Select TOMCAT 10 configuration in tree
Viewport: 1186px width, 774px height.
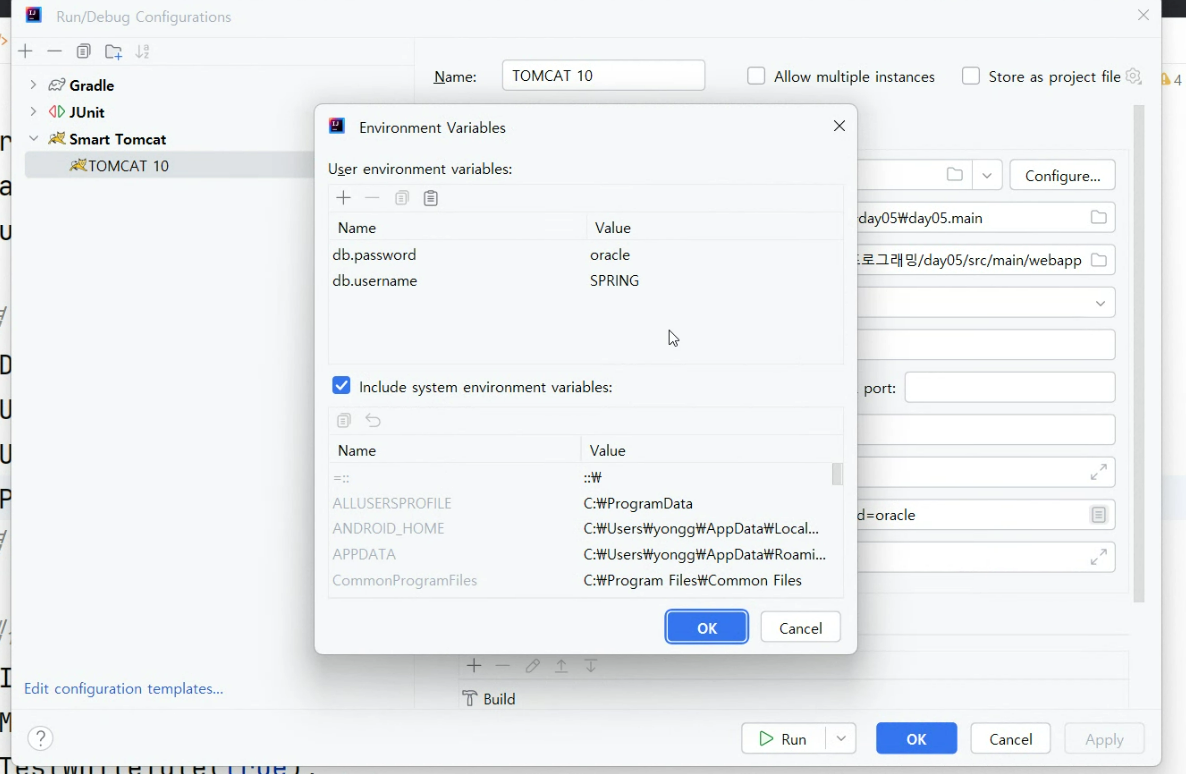(170, 165)
